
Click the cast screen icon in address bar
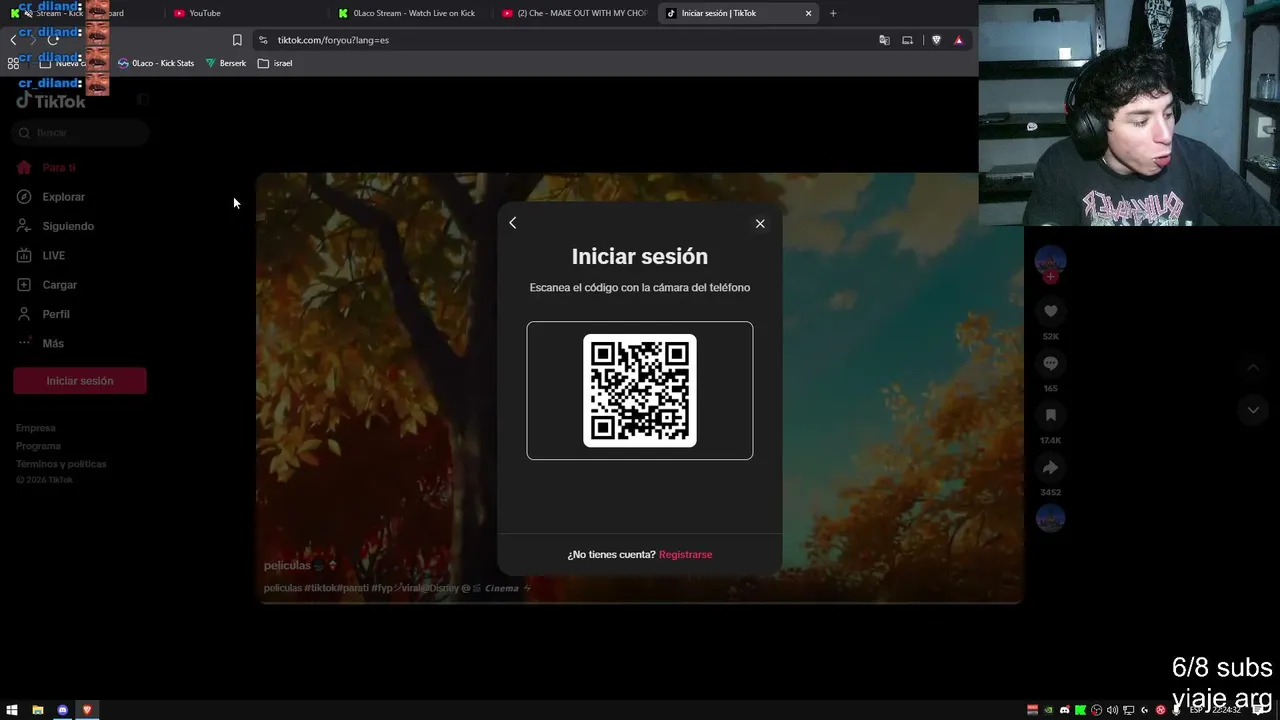point(907,40)
